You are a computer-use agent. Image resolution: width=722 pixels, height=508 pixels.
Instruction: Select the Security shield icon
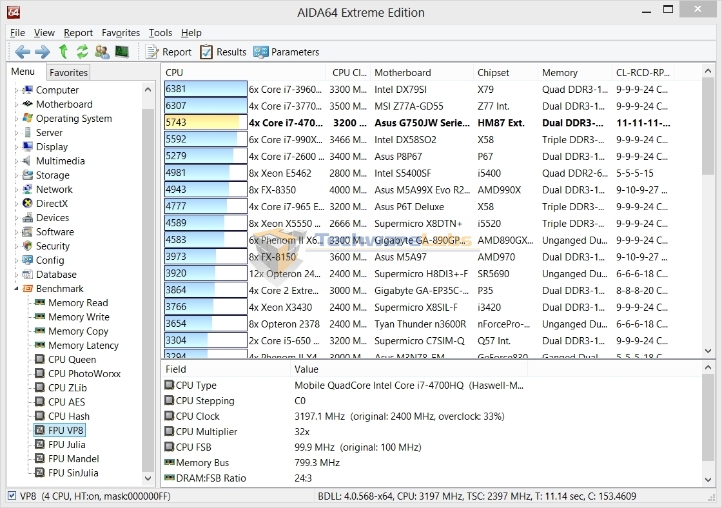coord(28,245)
